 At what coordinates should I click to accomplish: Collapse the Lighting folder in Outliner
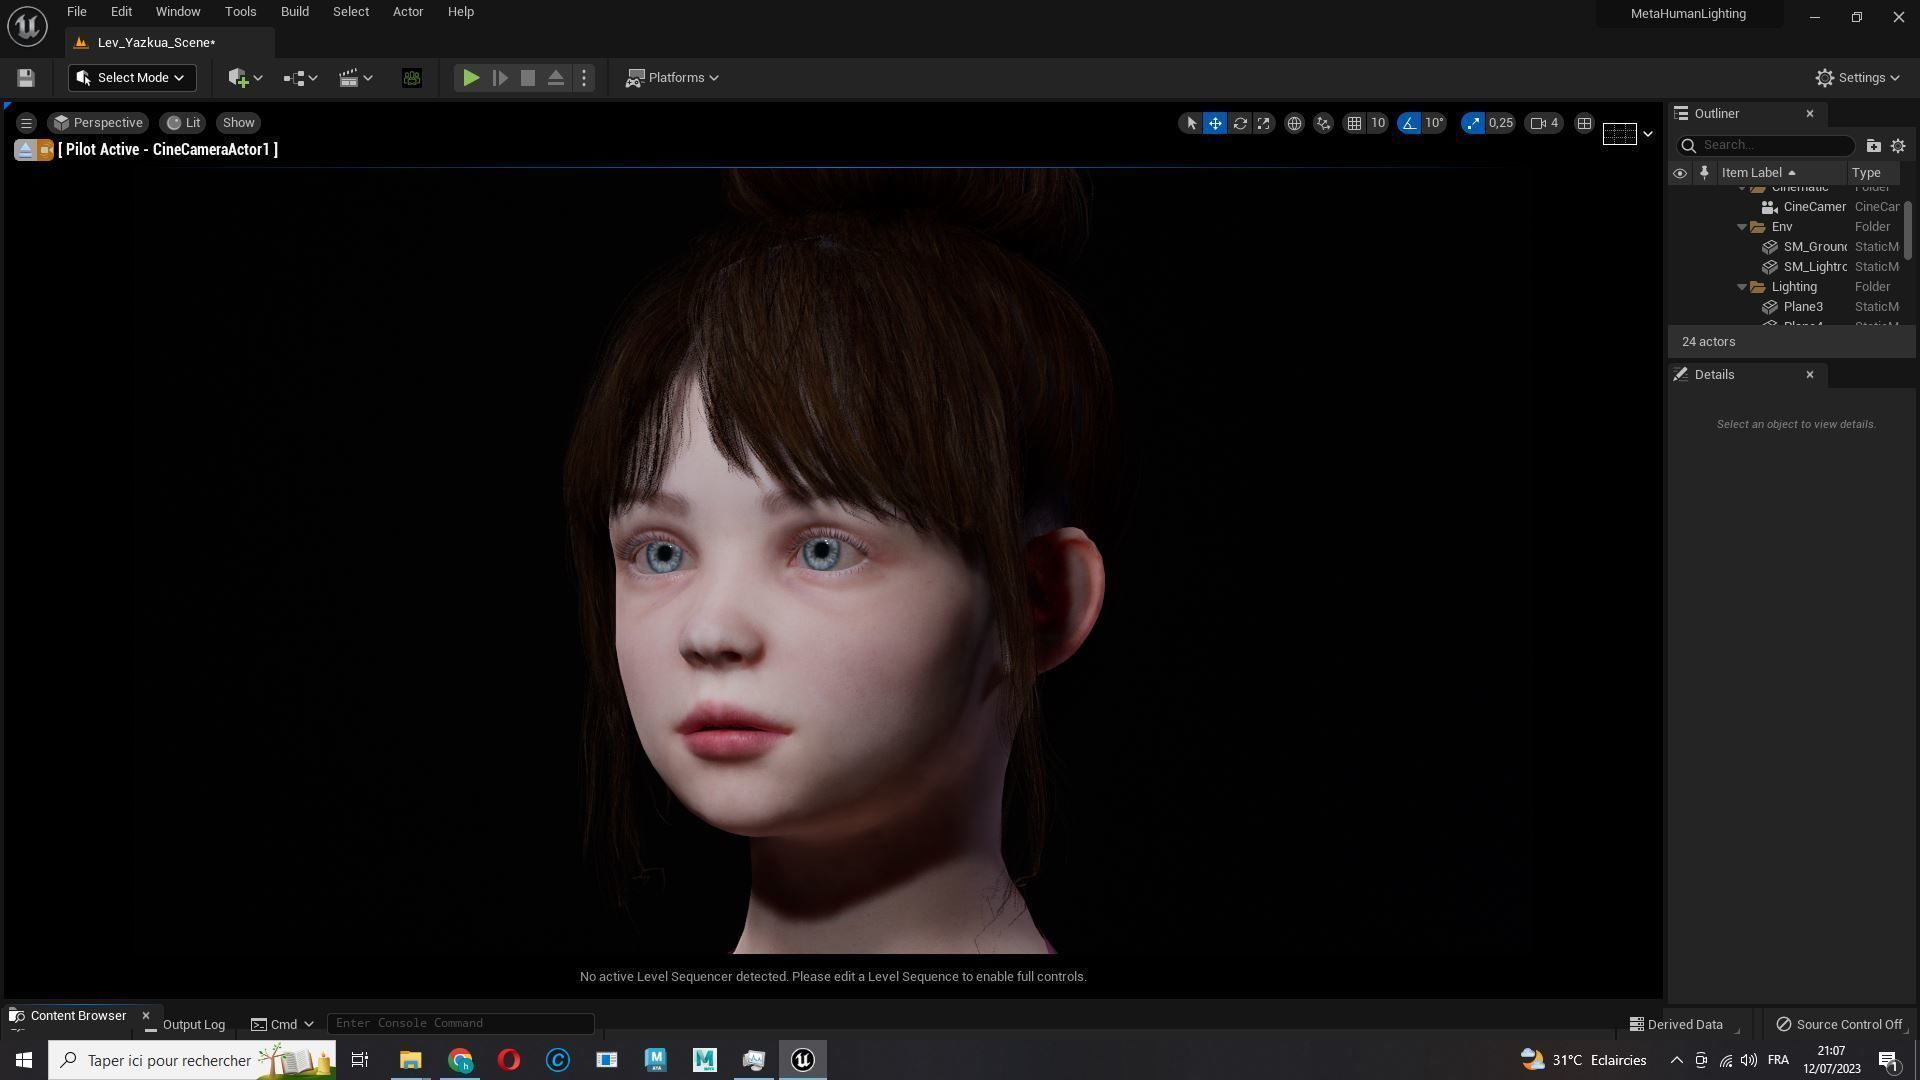click(1742, 287)
